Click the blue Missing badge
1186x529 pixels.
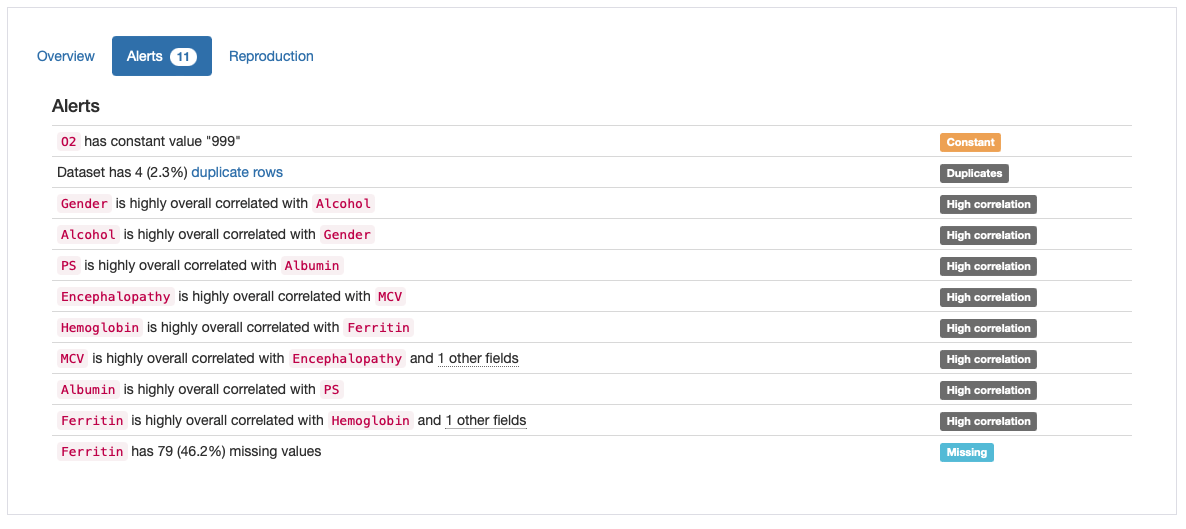tap(967, 453)
